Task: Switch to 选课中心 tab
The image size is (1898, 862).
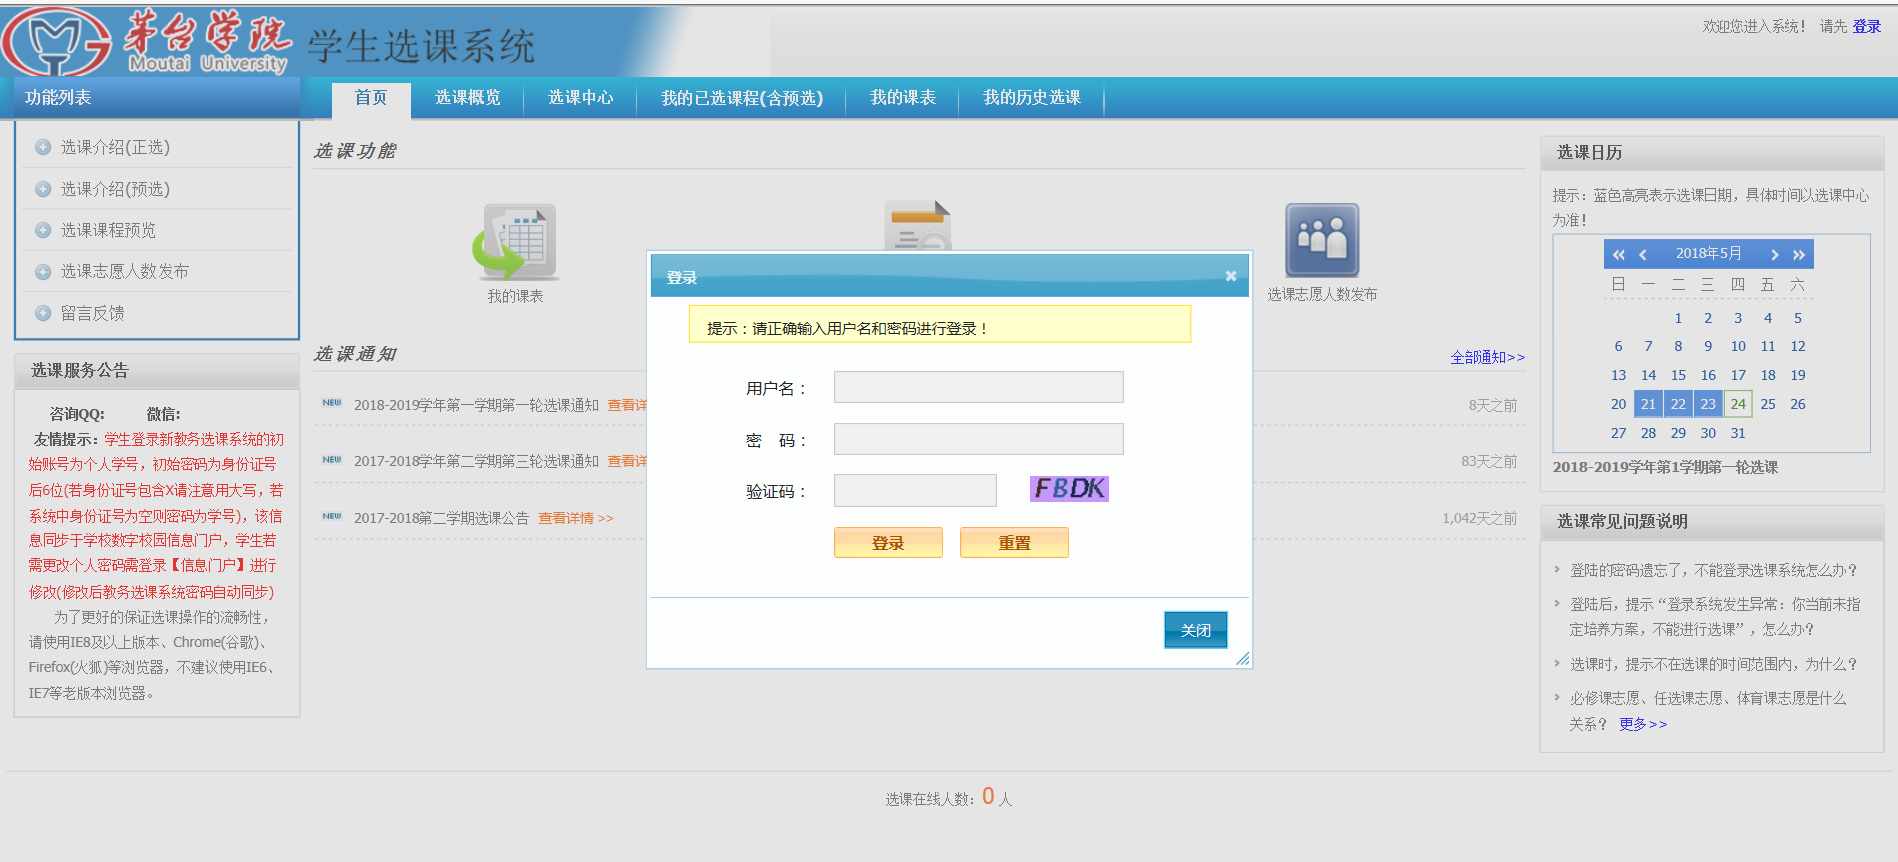Action: [x=580, y=98]
